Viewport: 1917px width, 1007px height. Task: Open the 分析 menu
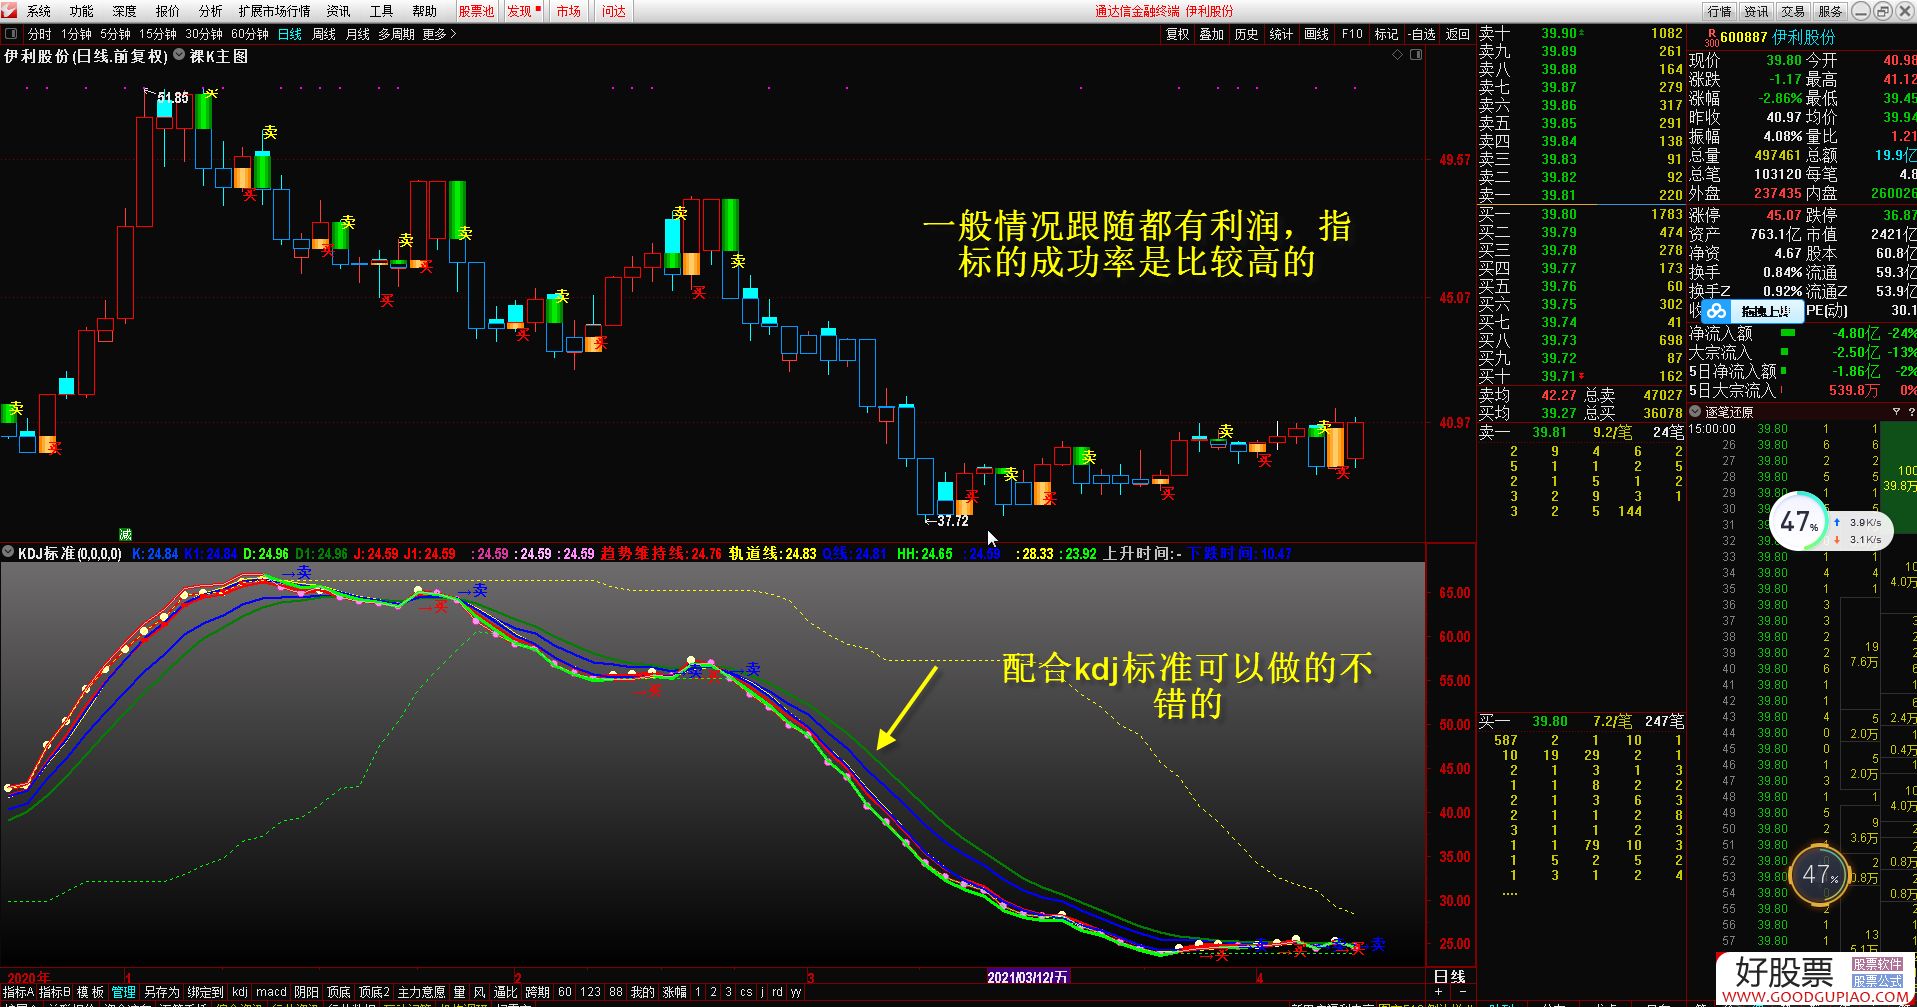(211, 11)
